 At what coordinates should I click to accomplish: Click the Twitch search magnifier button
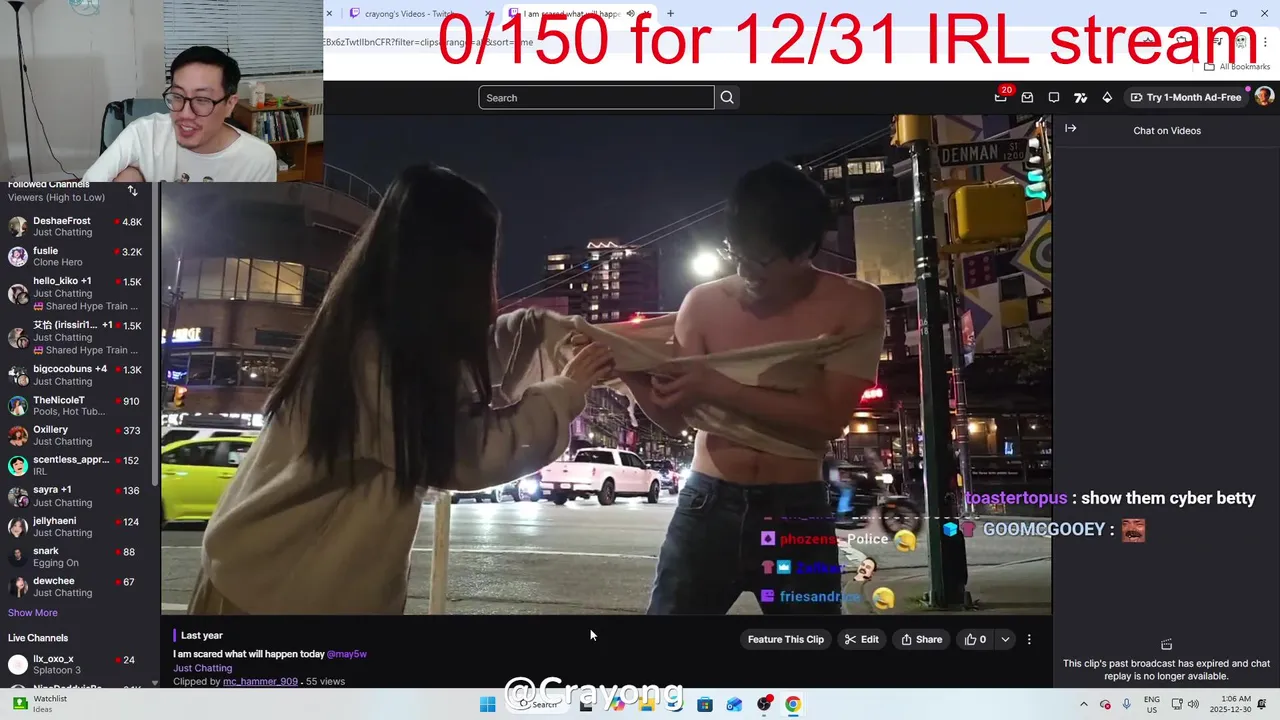pyautogui.click(x=727, y=97)
